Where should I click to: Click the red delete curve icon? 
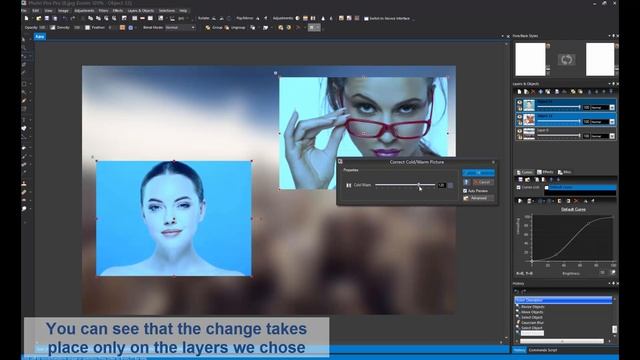576,201
